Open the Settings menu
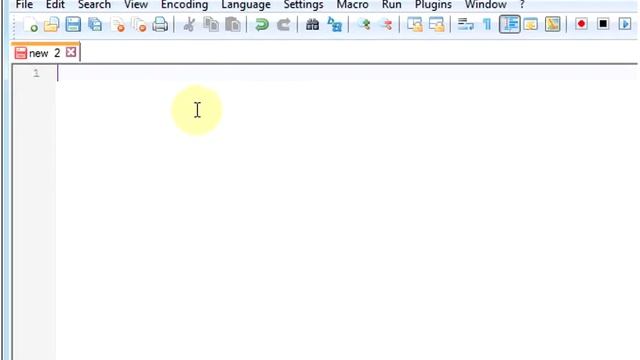The height and width of the screenshot is (360, 640). point(303,5)
